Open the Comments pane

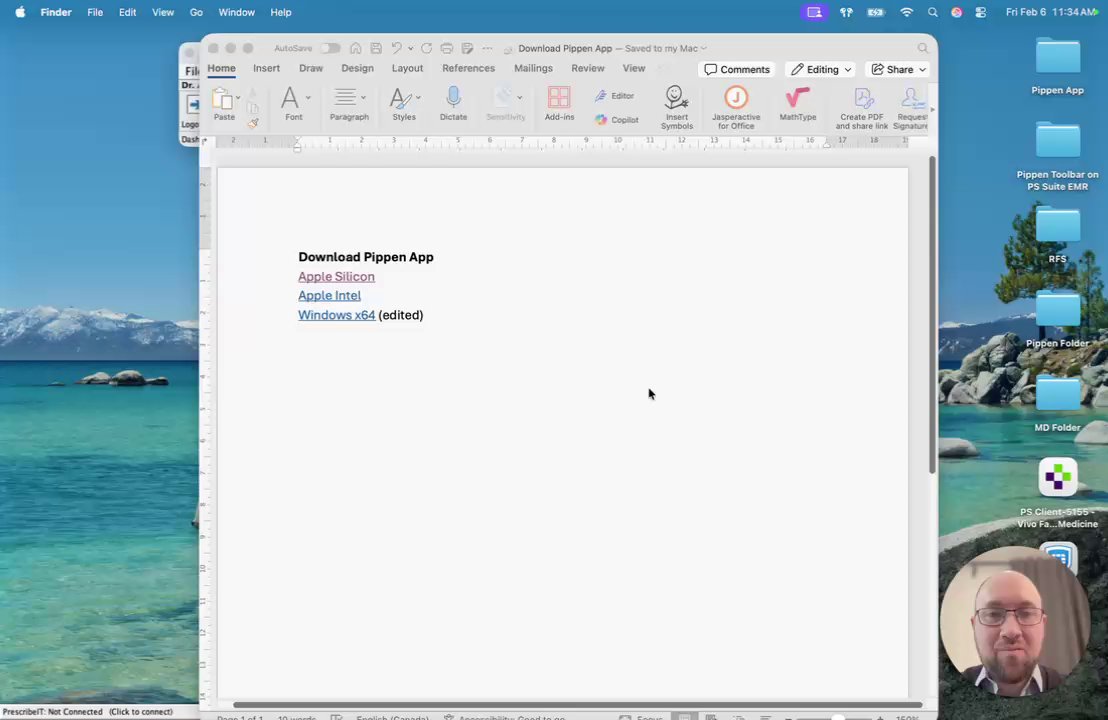737,69
